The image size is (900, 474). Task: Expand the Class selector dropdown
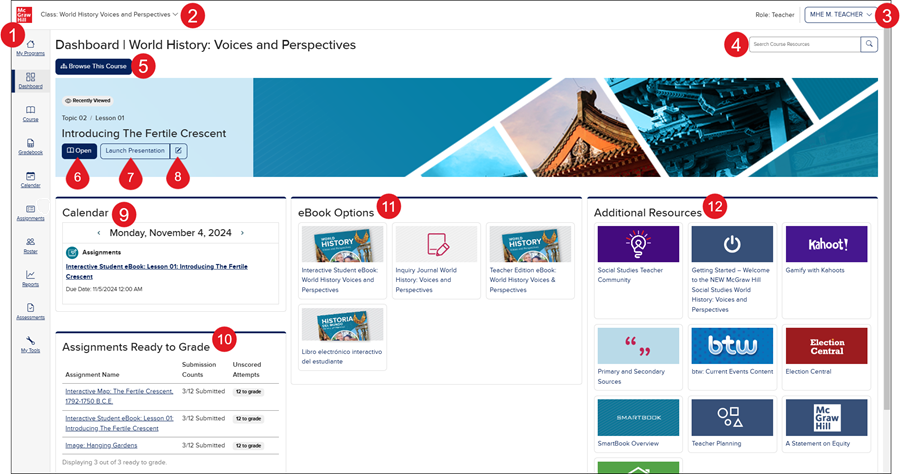[110, 15]
